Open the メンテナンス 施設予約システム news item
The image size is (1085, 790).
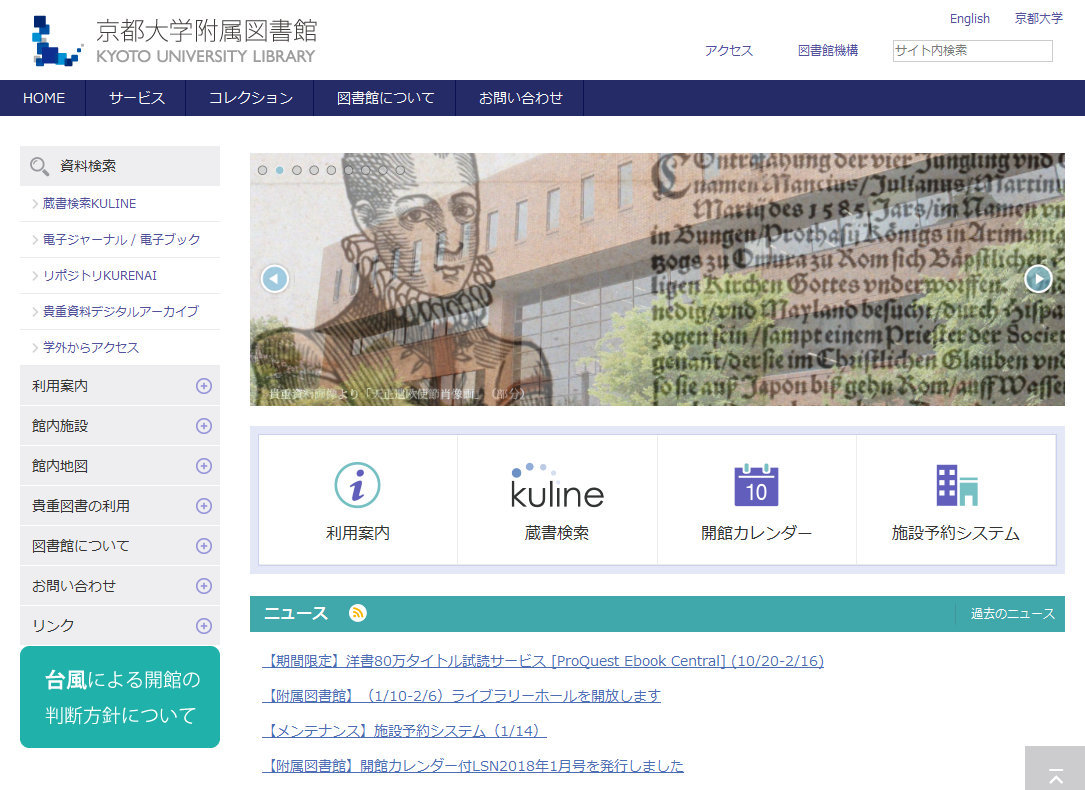point(405,731)
